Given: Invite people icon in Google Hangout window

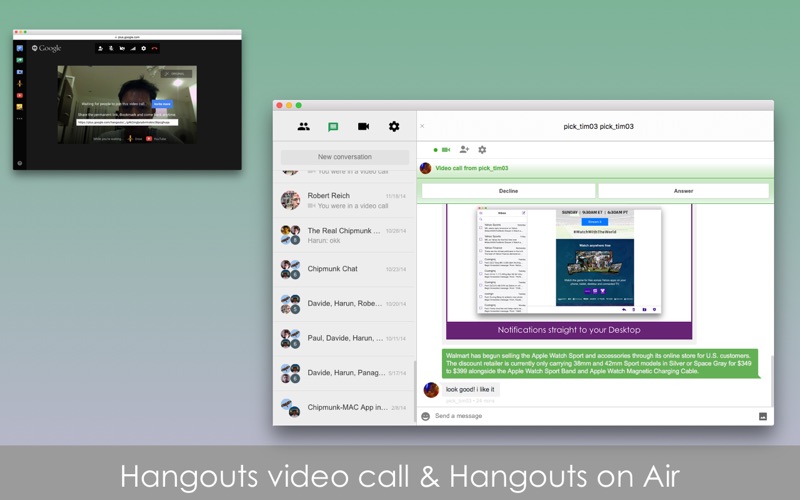Looking at the screenshot, I should (101, 48).
